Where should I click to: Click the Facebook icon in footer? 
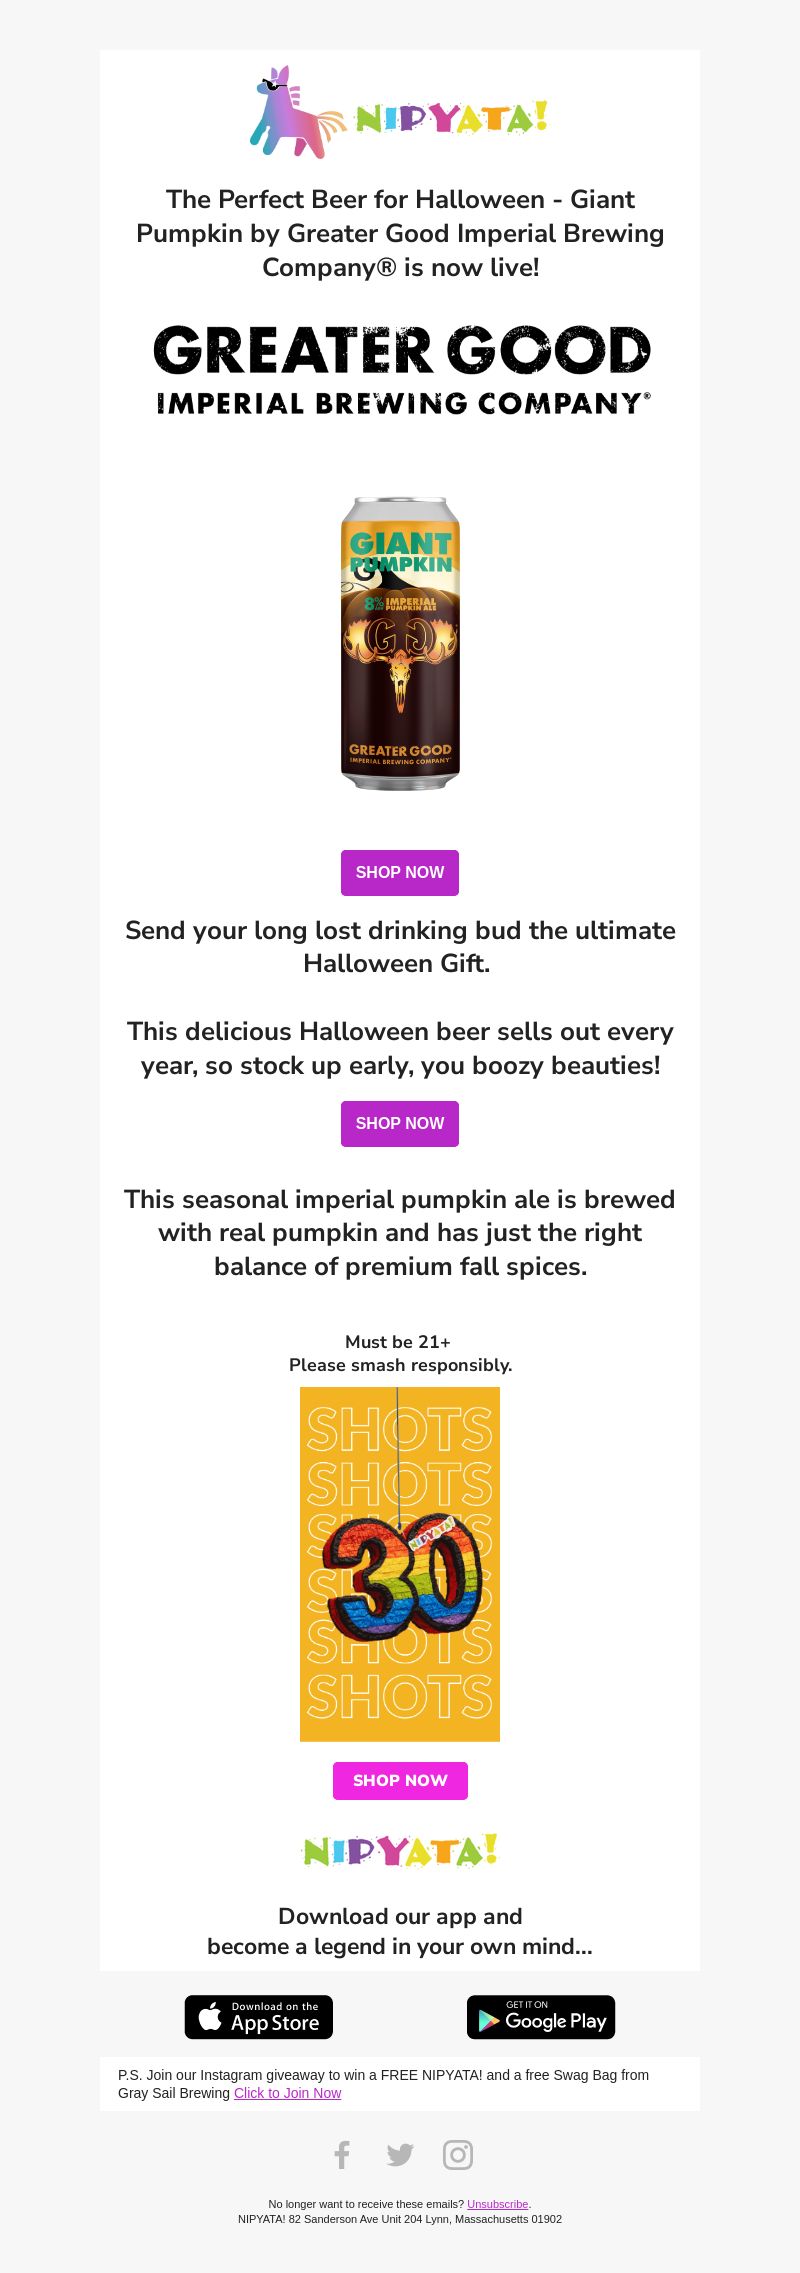pyautogui.click(x=342, y=2155)
